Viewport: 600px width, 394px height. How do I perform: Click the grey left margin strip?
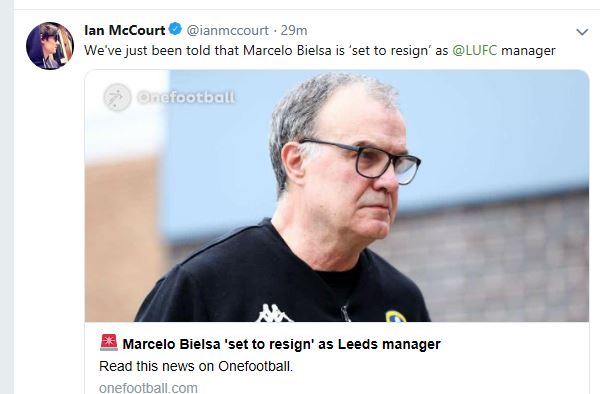(x=7, y=197)
